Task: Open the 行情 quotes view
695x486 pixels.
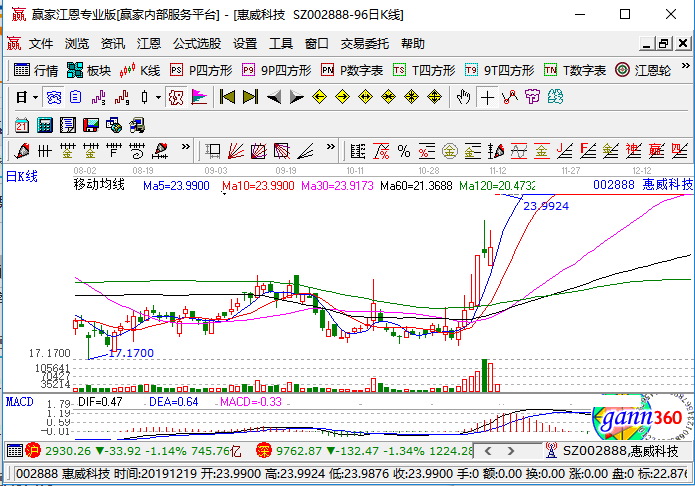Action: tap(36, 70)
